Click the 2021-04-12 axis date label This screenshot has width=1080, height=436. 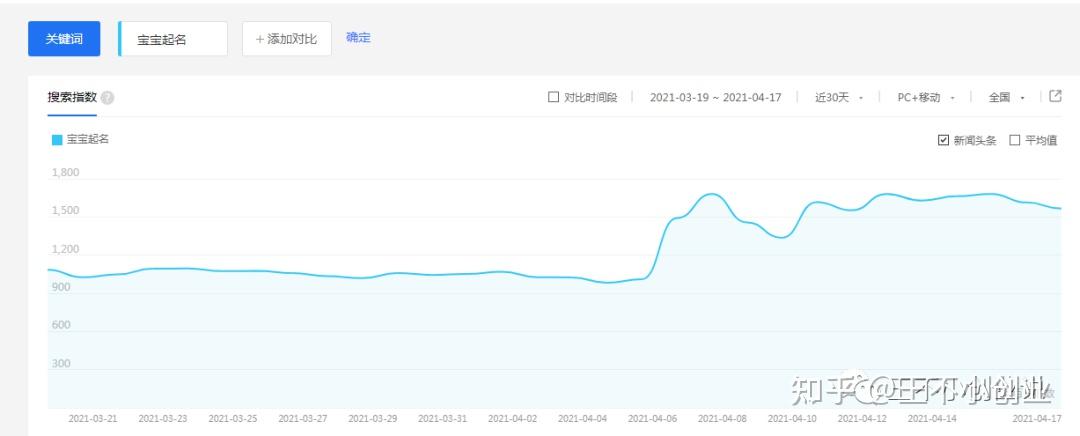point(862,418)
